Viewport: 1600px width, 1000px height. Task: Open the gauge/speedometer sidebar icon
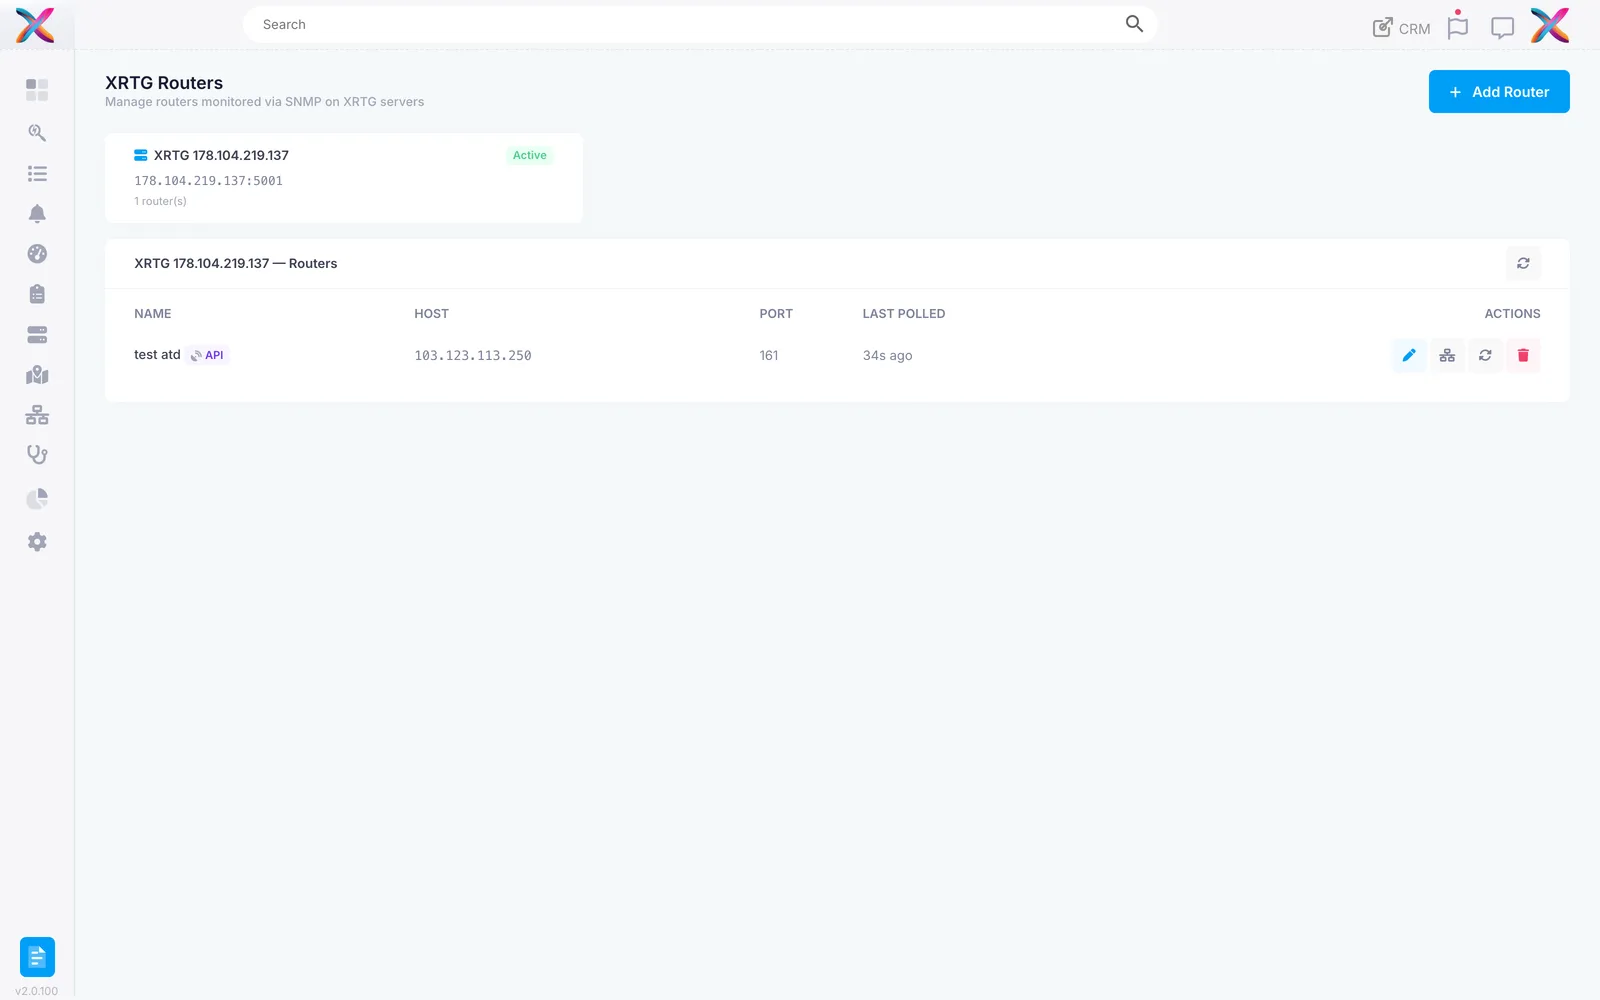[x=37, y=254]
